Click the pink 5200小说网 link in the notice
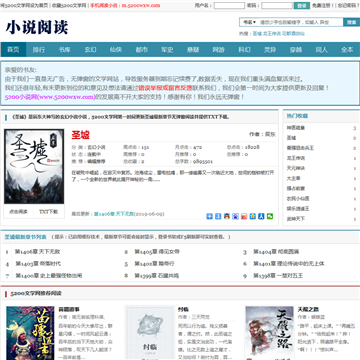This screenshot has width=360, height=360. point(50,97)
